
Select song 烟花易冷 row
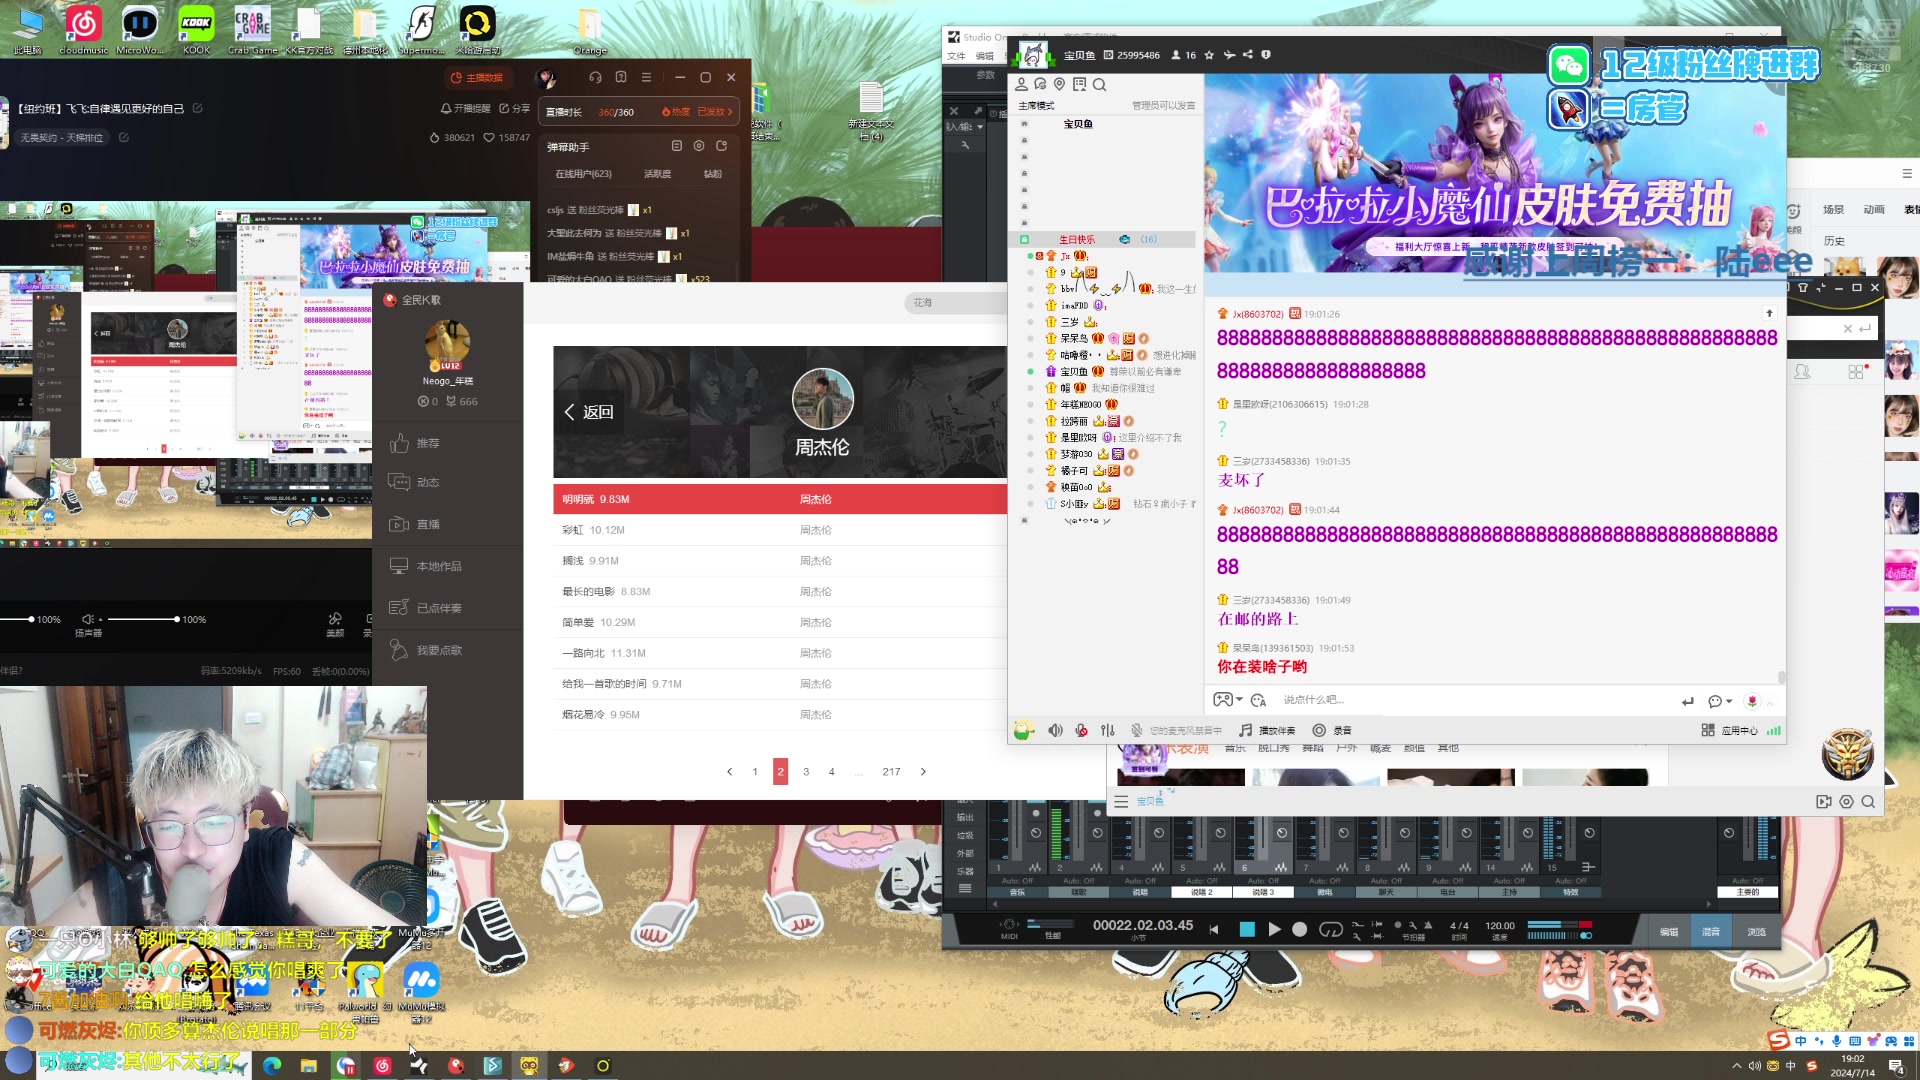(780, 715)
